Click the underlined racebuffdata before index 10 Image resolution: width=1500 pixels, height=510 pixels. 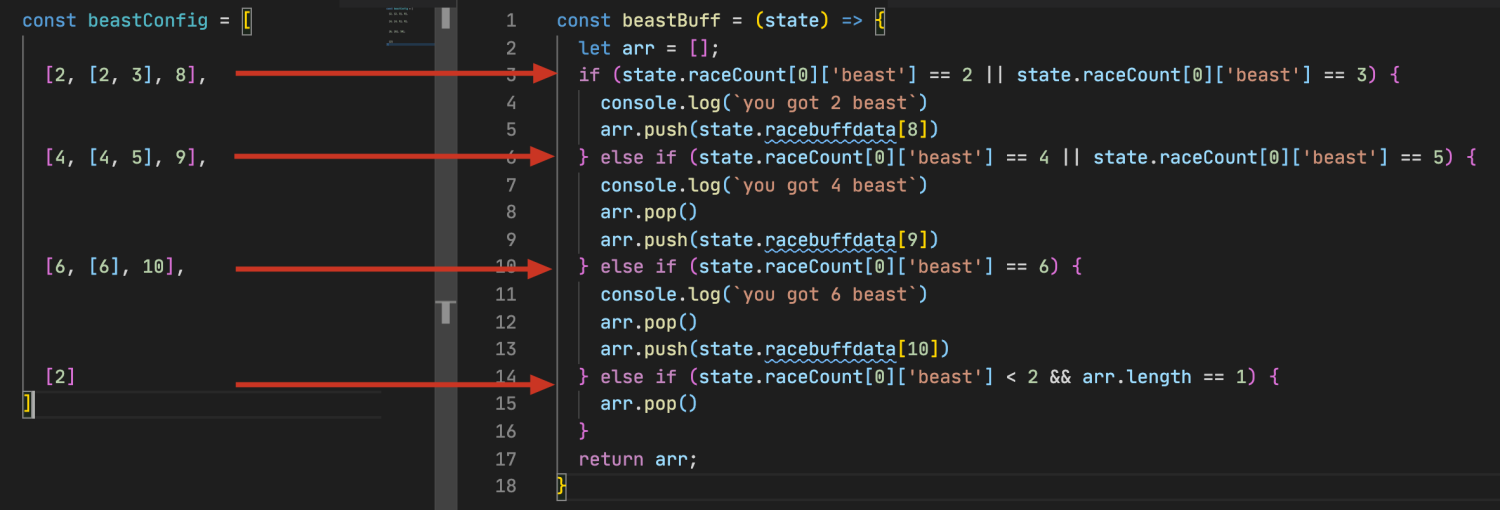tap(830, 349)
